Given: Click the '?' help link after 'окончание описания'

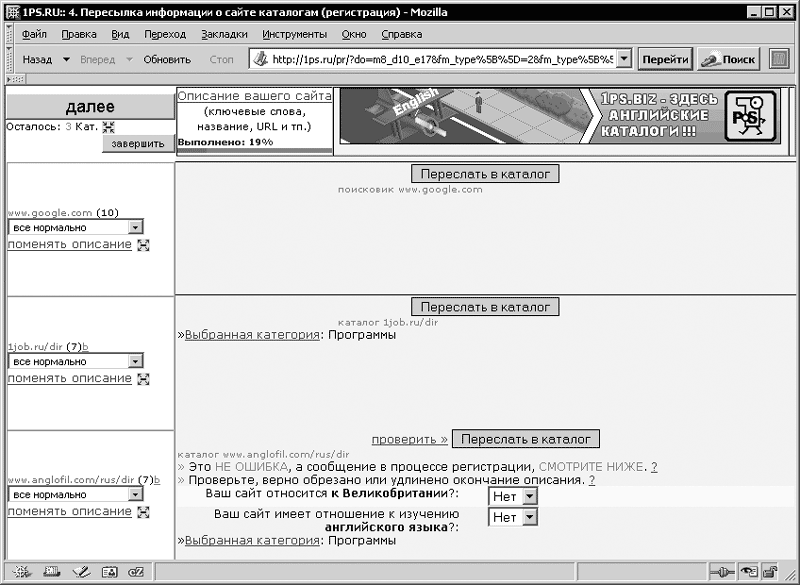Looking at the screenshot, I should coord(592,480).
